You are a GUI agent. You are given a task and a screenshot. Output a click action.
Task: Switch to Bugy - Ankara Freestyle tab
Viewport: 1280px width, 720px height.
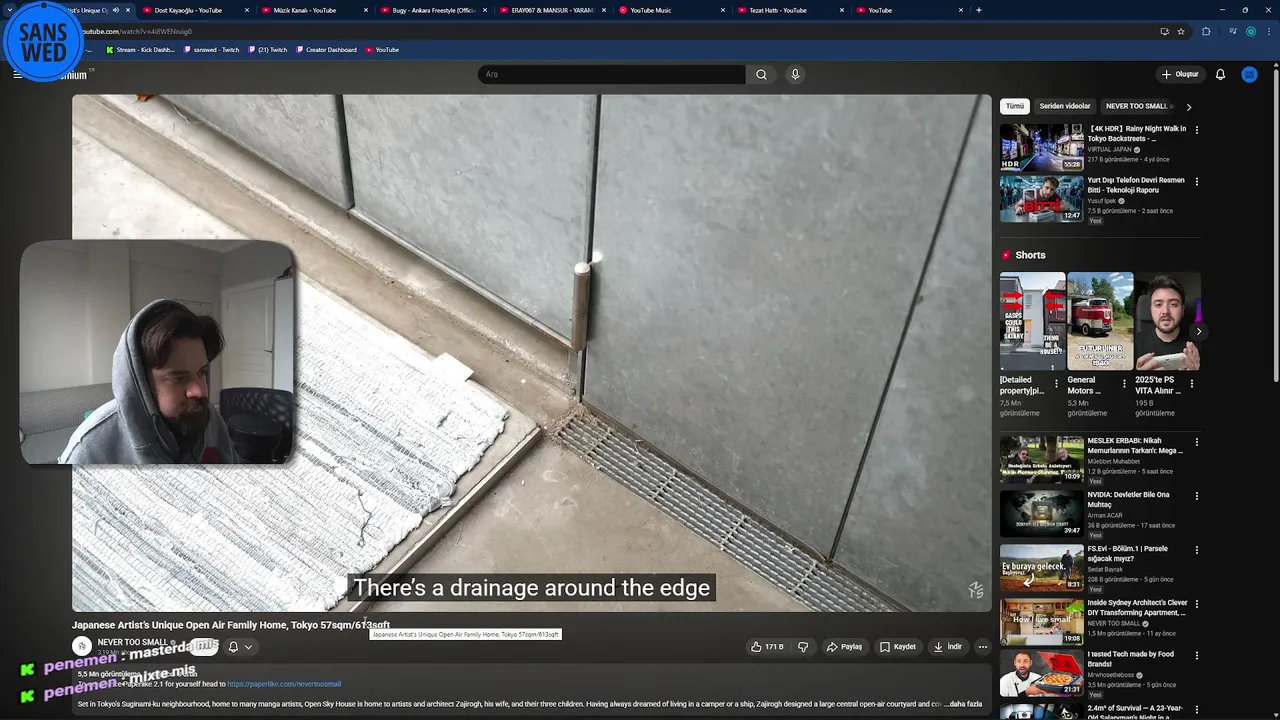click(433, 10)
